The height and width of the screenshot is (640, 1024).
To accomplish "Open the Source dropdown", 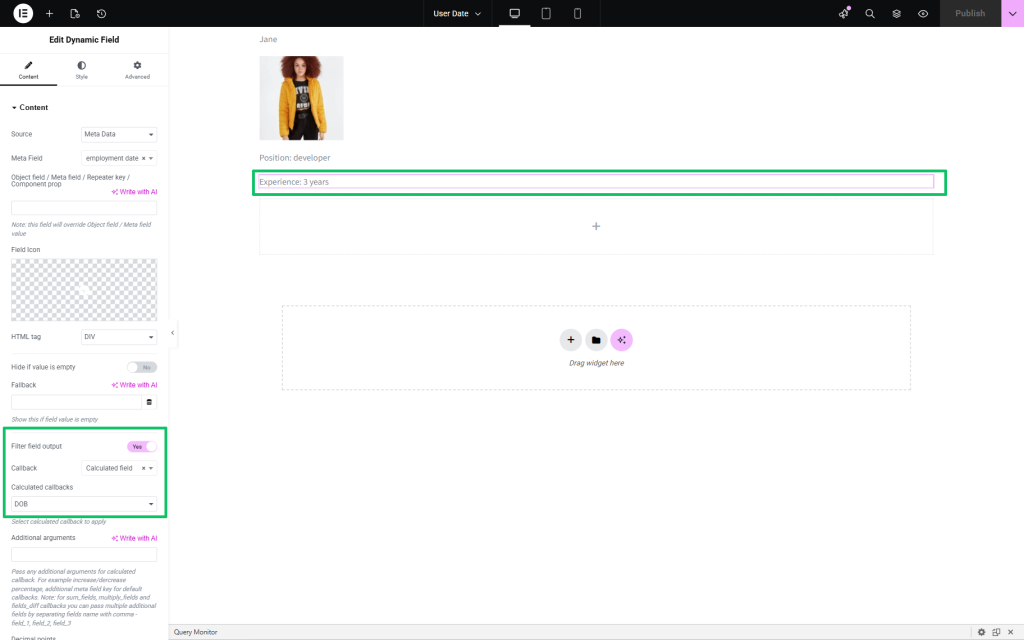I will coord(119,134).
